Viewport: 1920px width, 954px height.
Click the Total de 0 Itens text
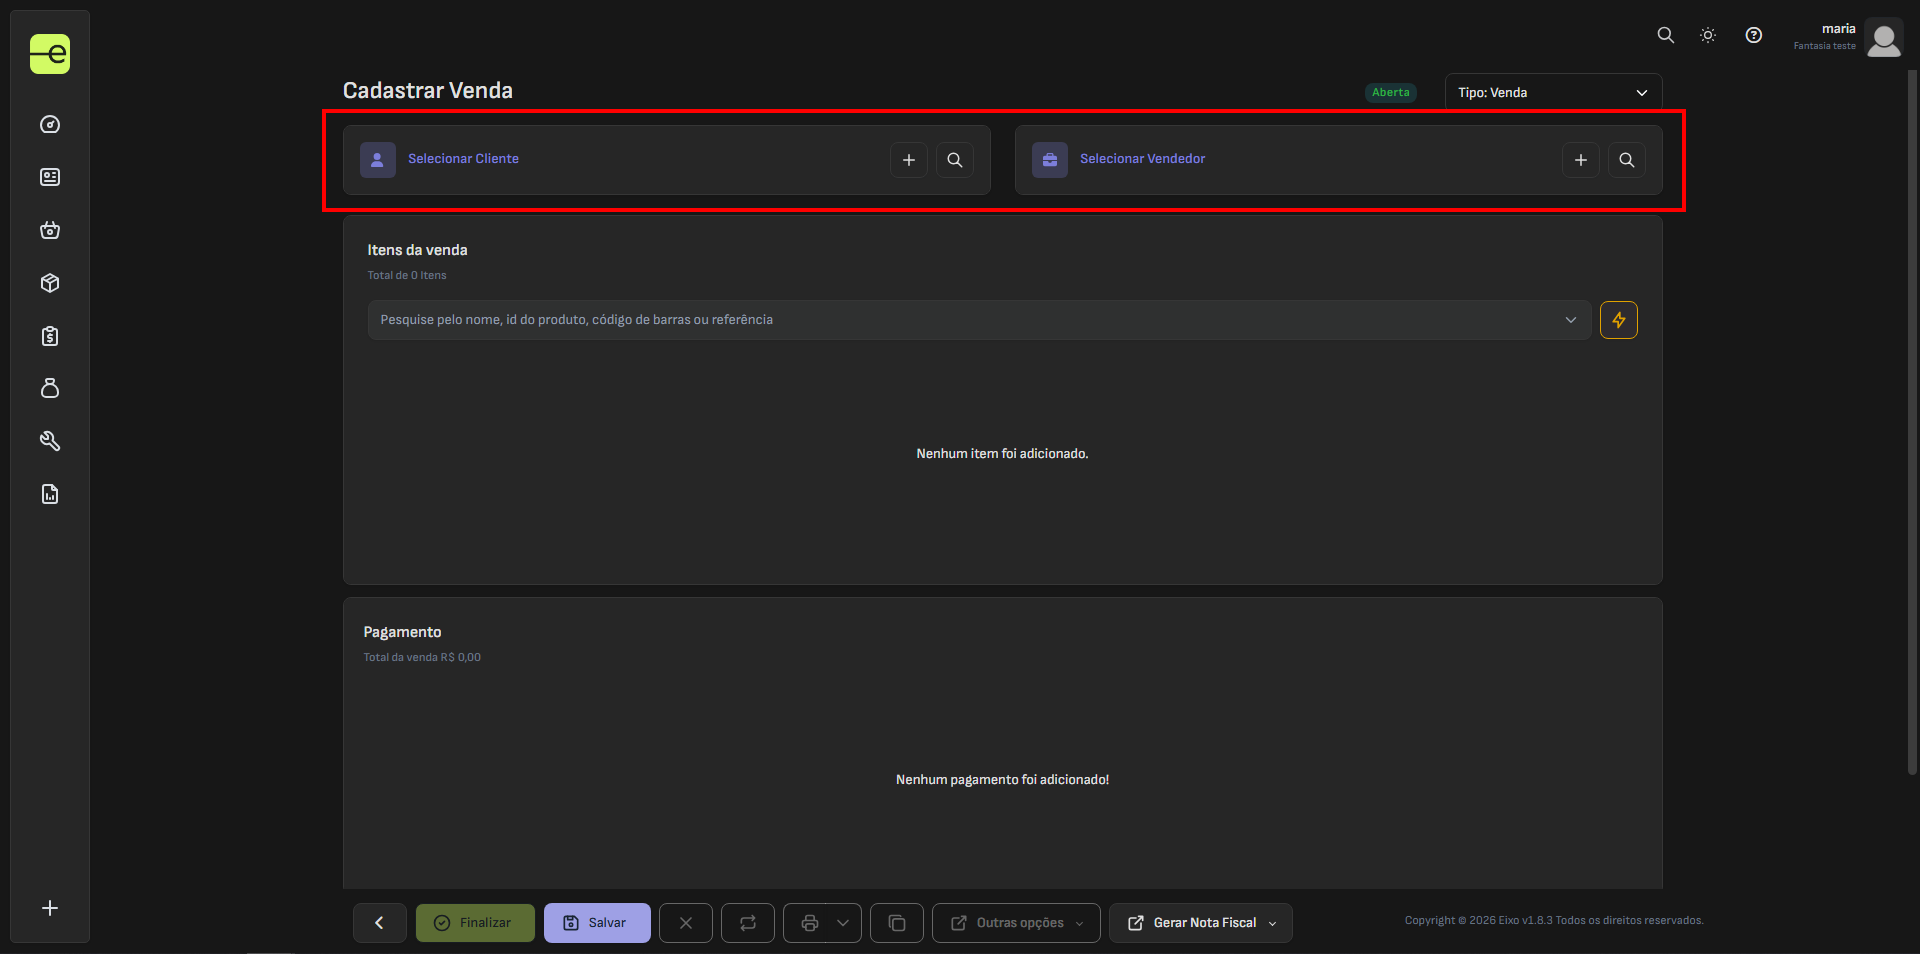point(407,275)
